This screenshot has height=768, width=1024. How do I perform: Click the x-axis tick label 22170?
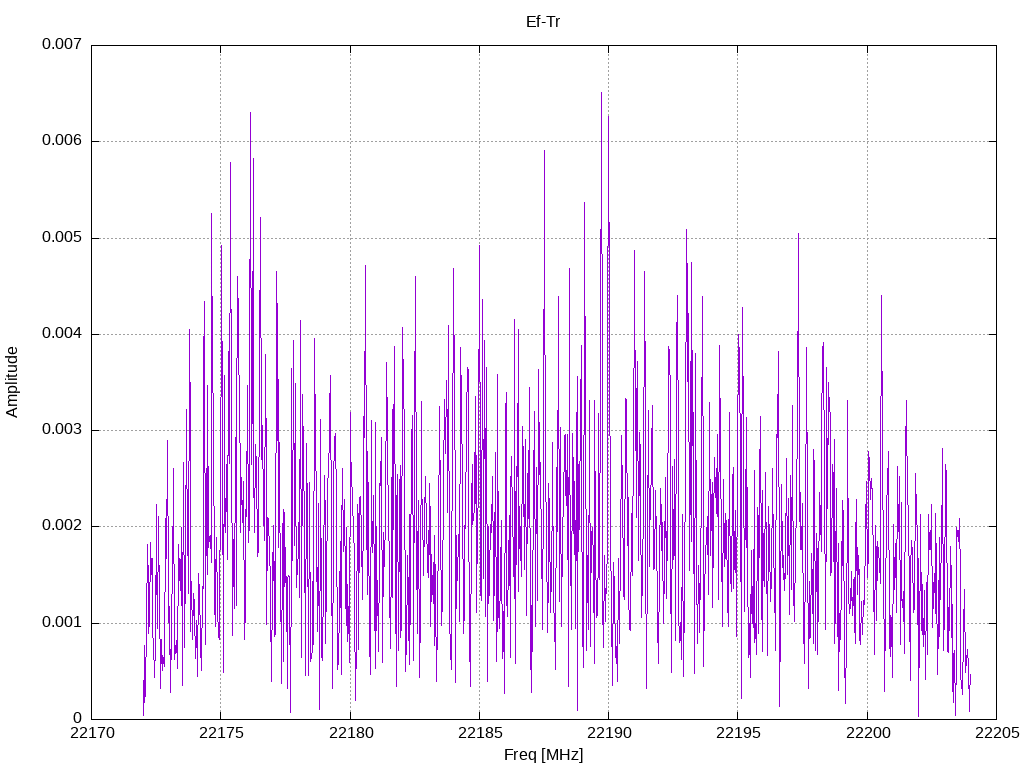(x=92, y=733)
